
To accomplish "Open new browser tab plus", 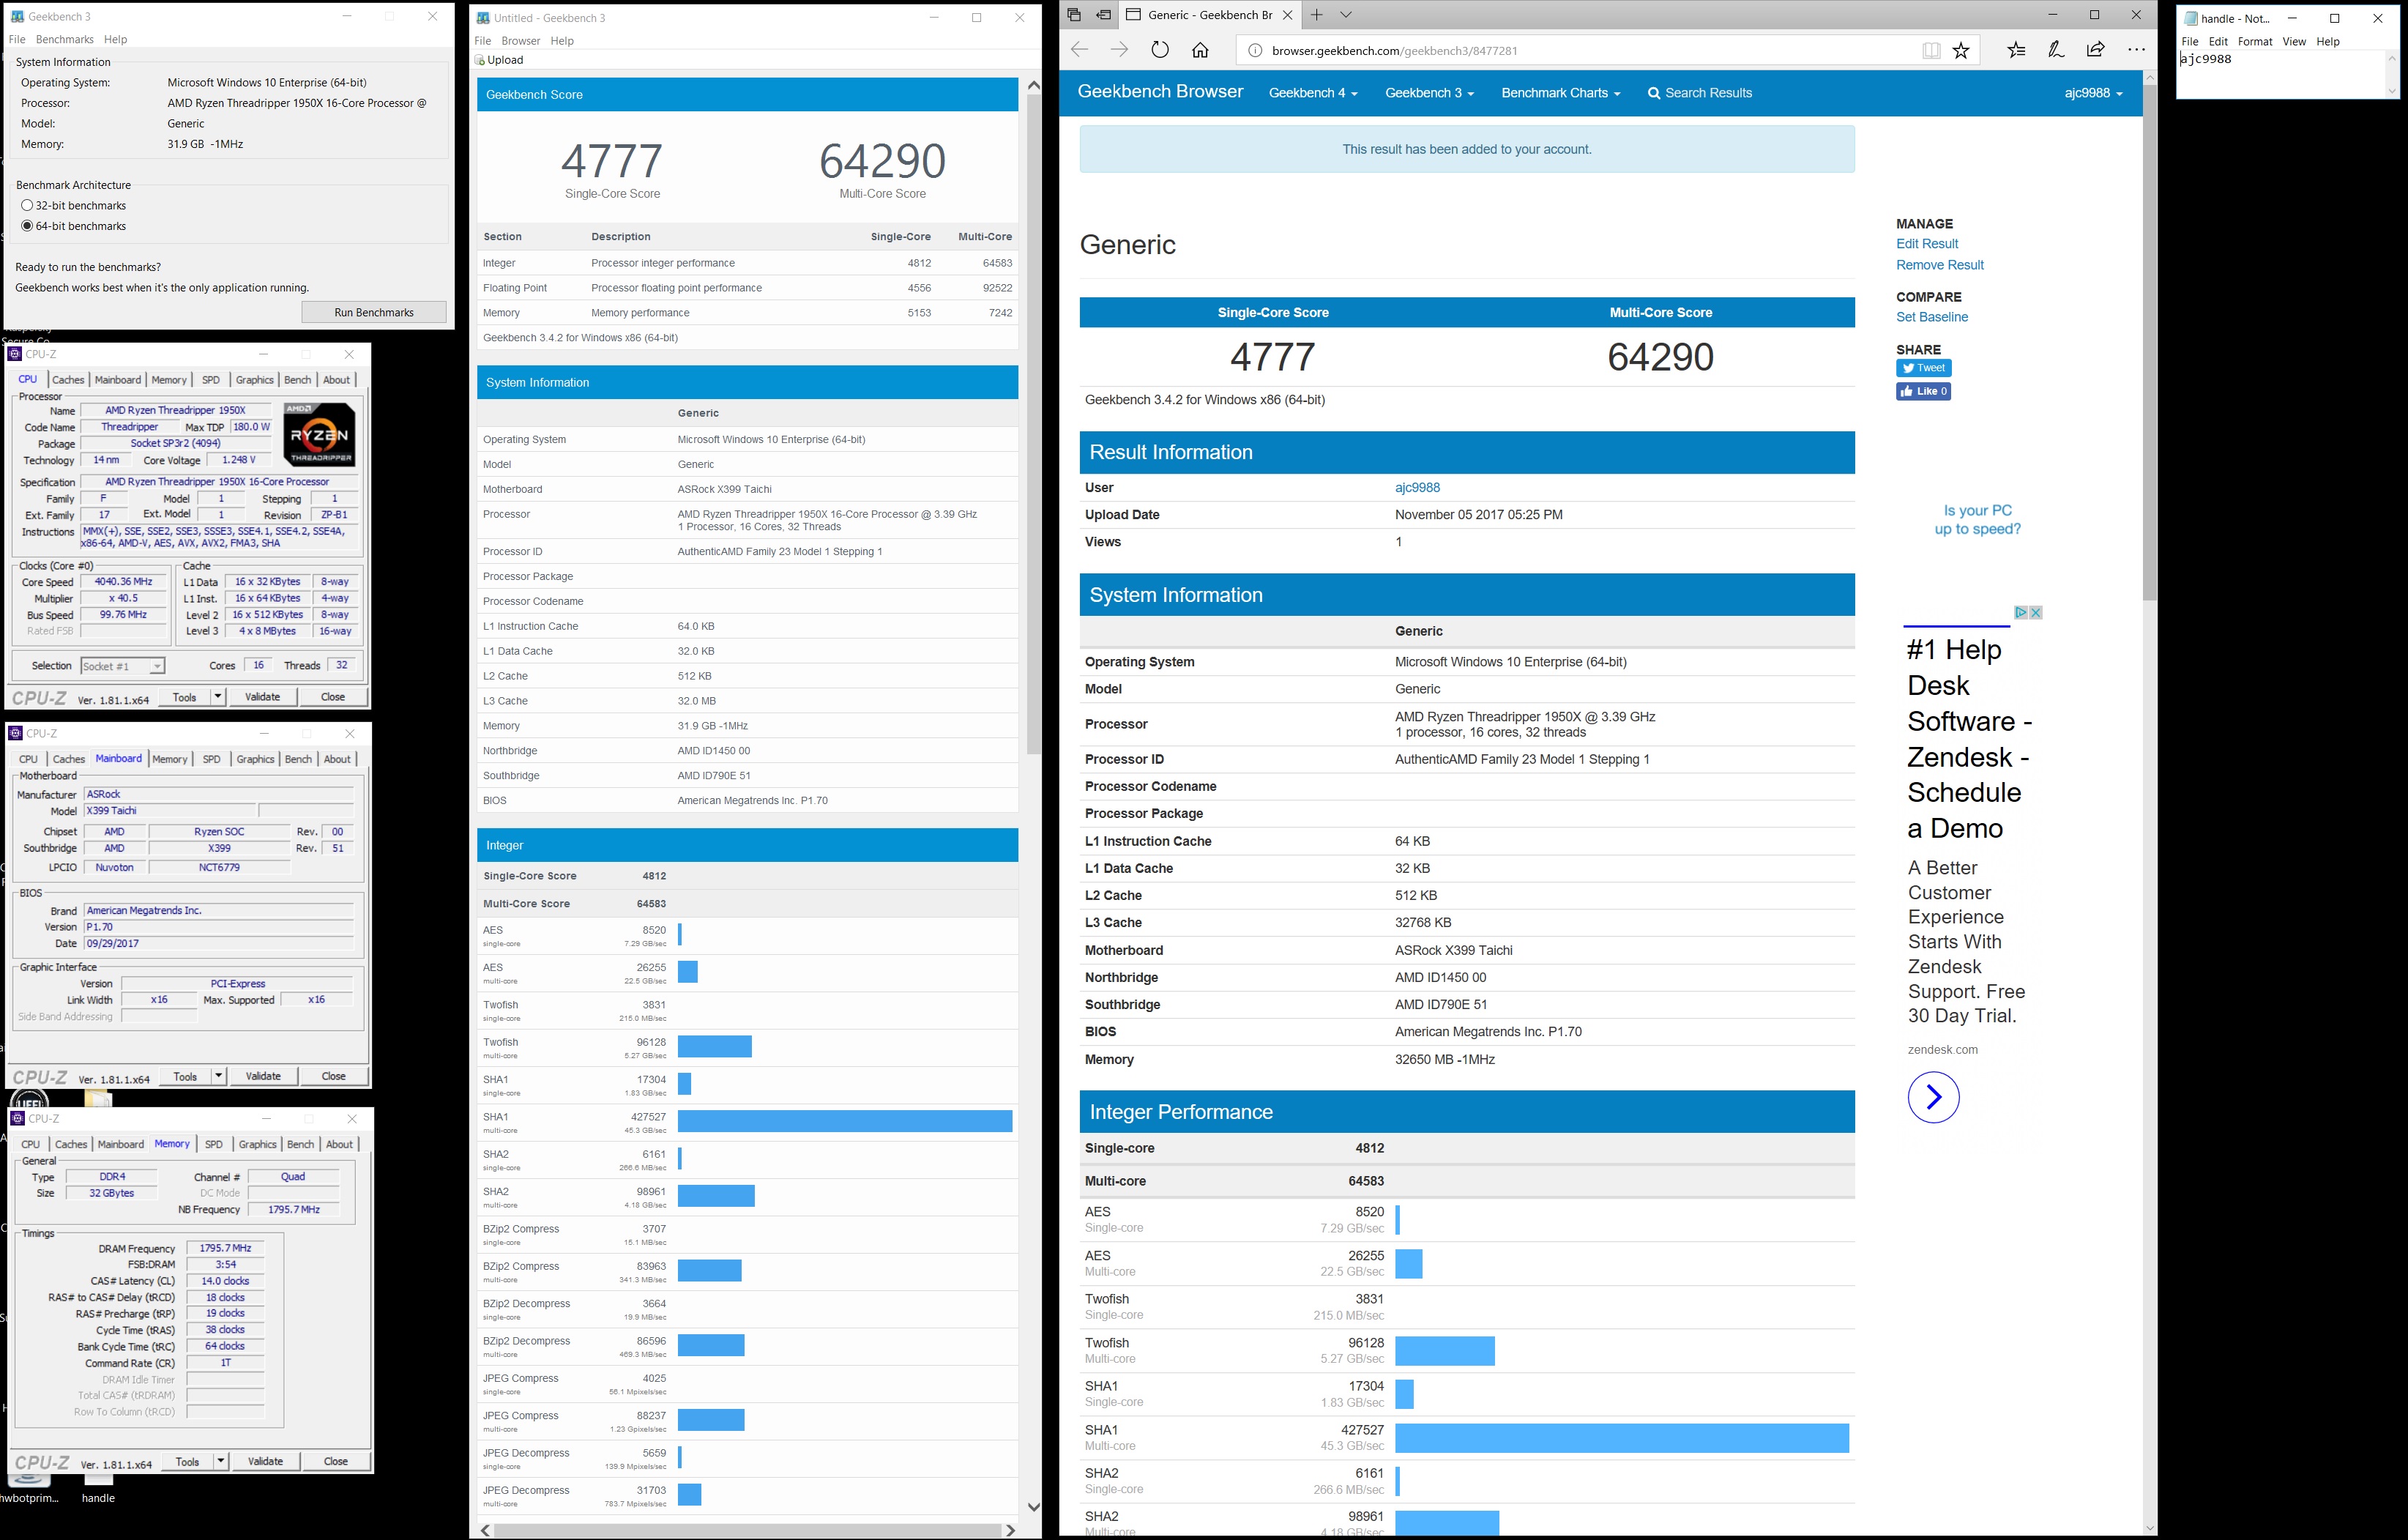I will (1317, 15).
